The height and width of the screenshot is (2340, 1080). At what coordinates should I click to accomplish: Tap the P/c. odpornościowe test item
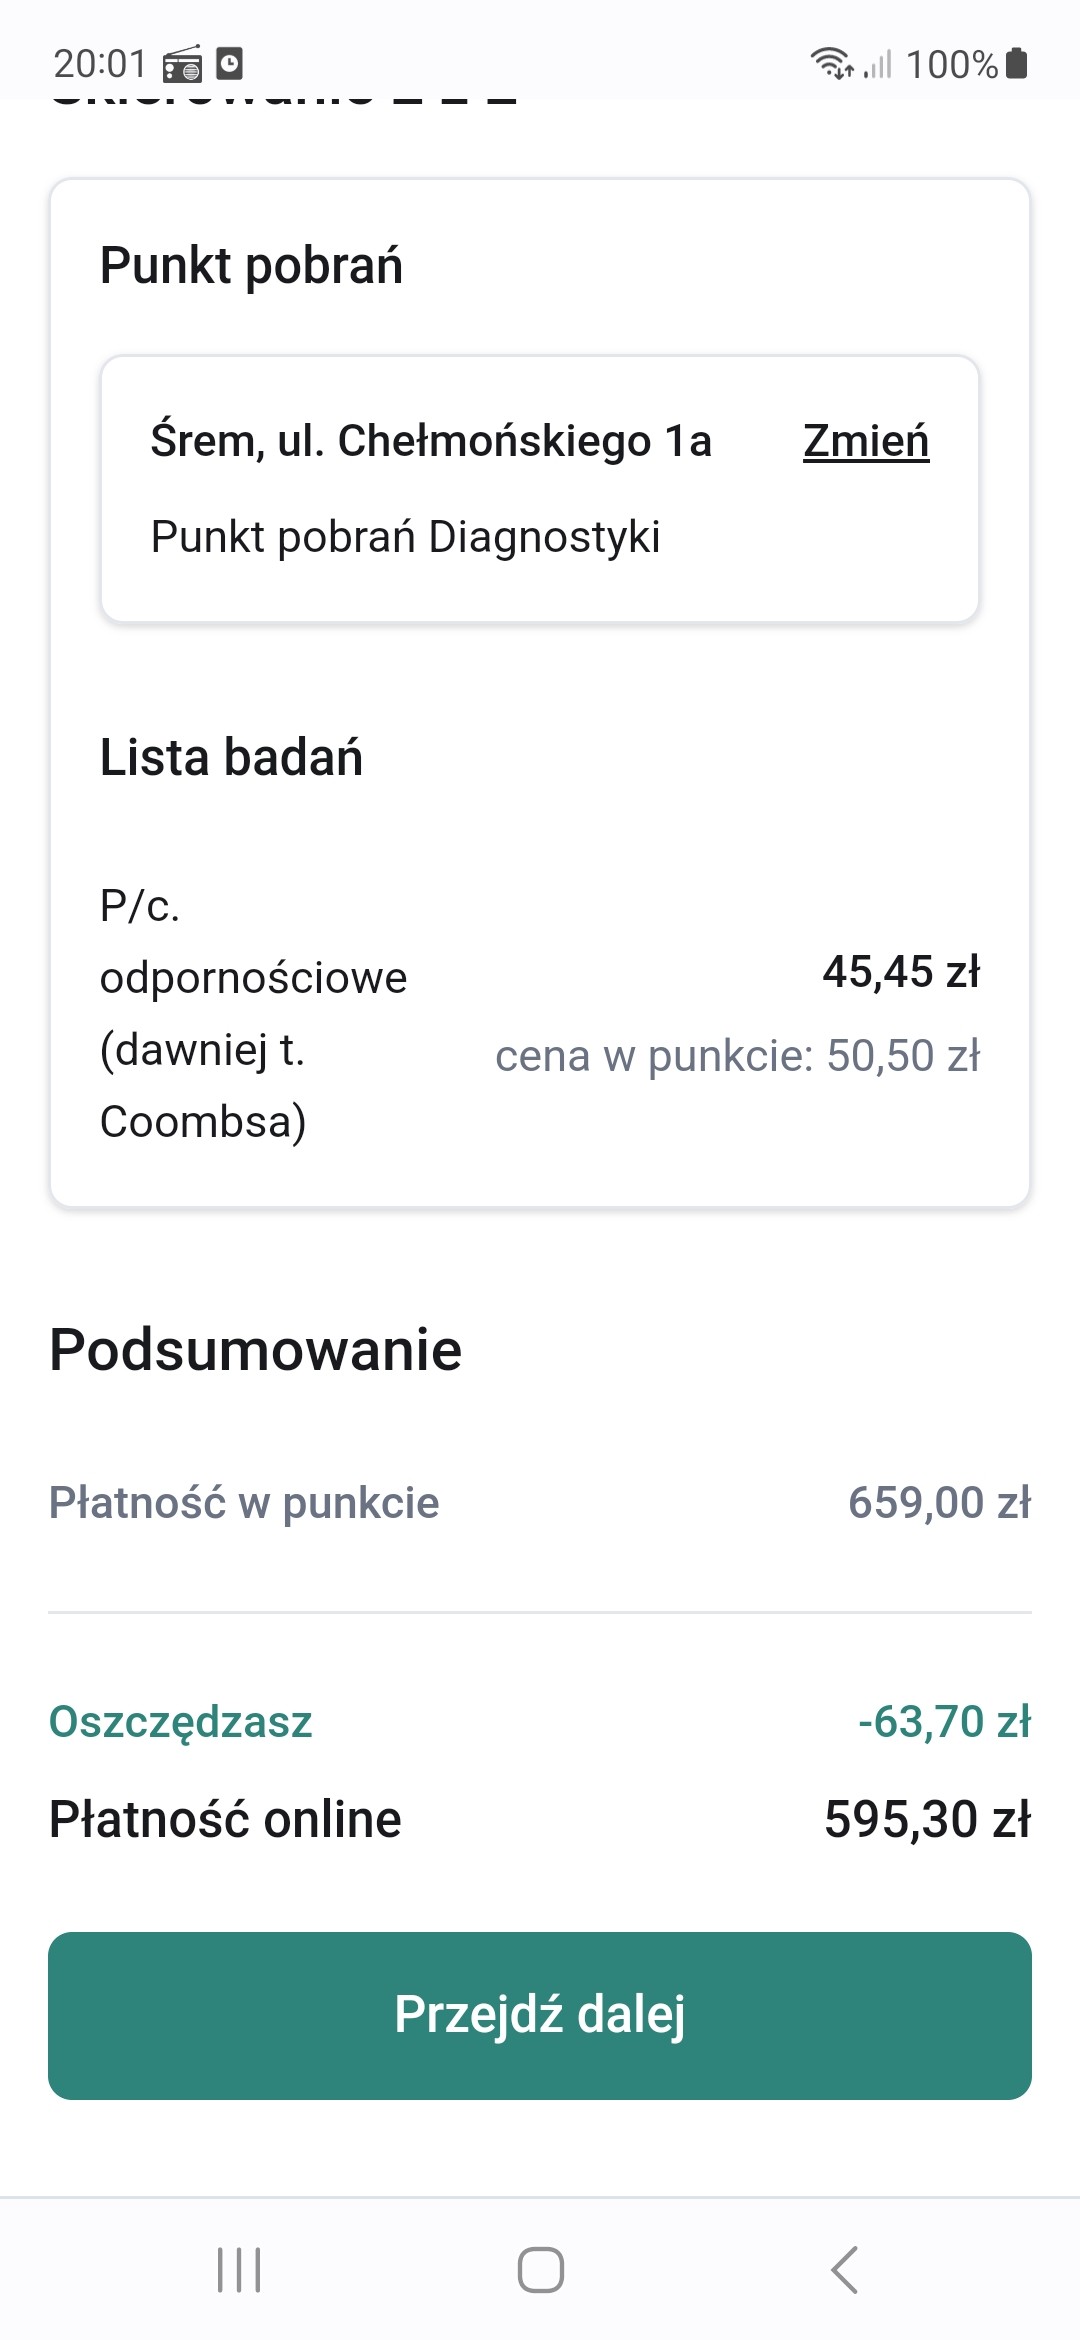click(x=253, y=1013)
